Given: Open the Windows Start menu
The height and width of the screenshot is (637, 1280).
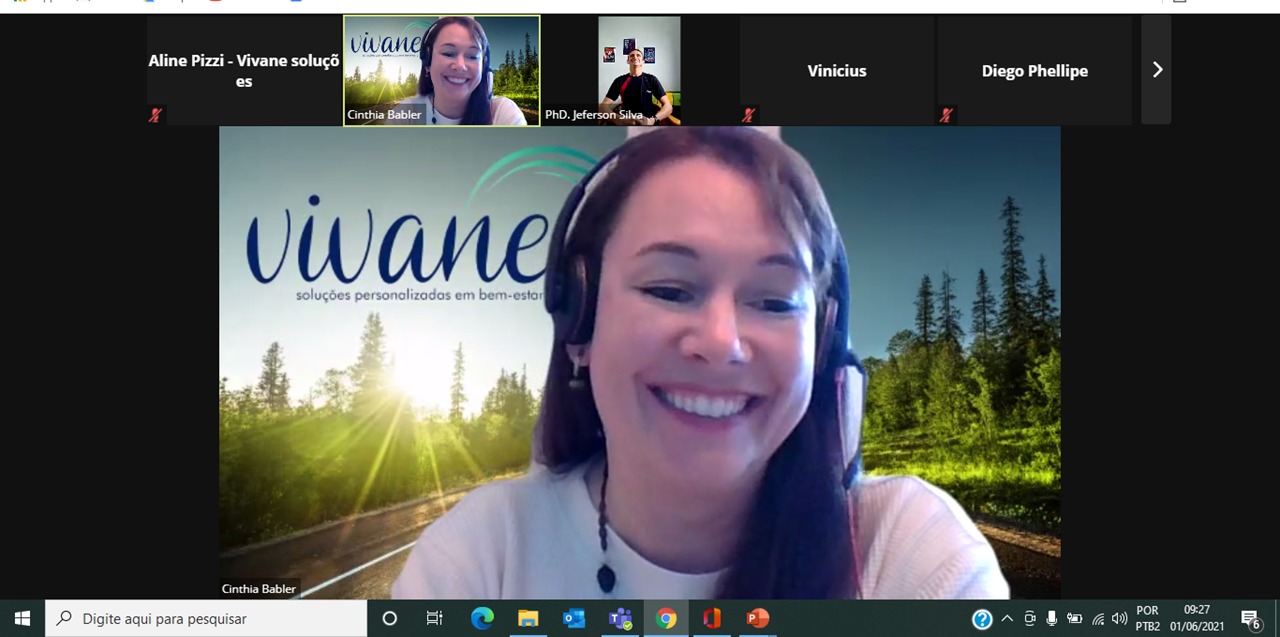Looking at the screenshot, I should click(x=22, y=619).
